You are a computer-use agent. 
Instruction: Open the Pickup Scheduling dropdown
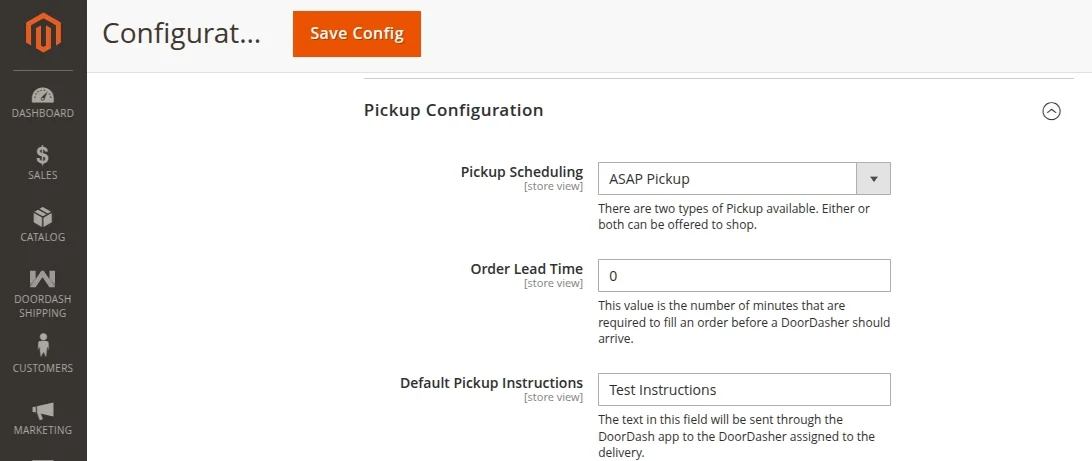click(743, 179)
